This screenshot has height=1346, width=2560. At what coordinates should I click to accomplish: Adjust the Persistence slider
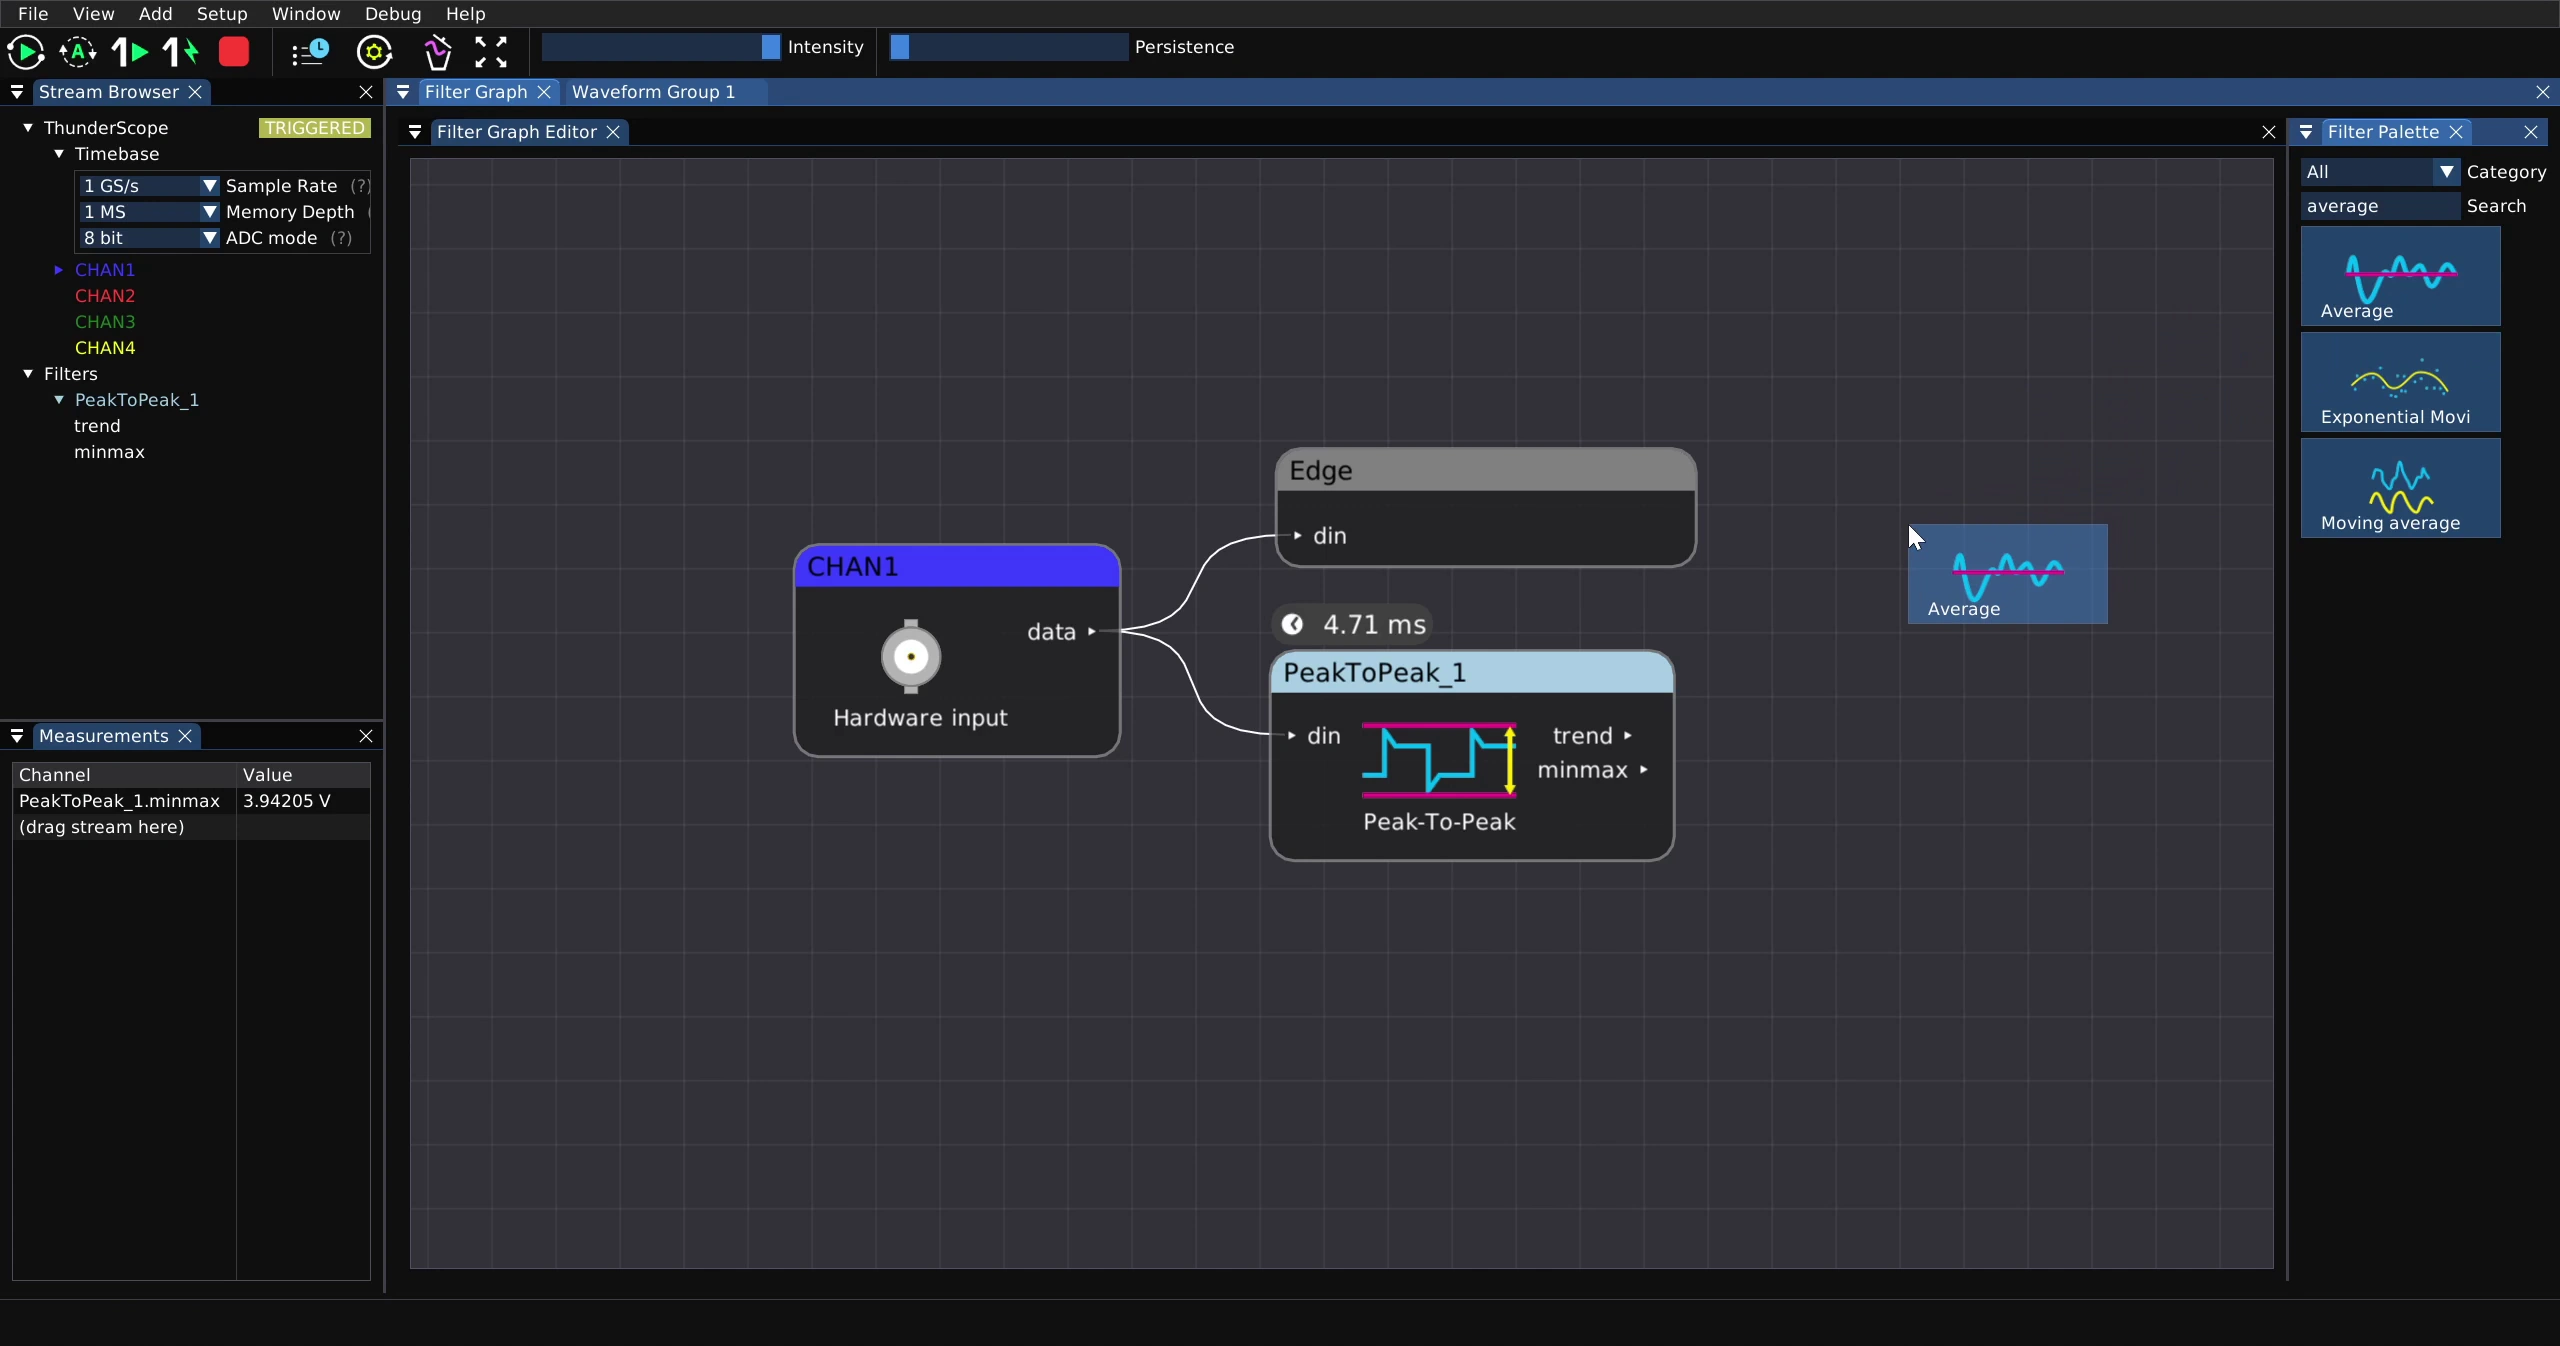click(1008, 47)
